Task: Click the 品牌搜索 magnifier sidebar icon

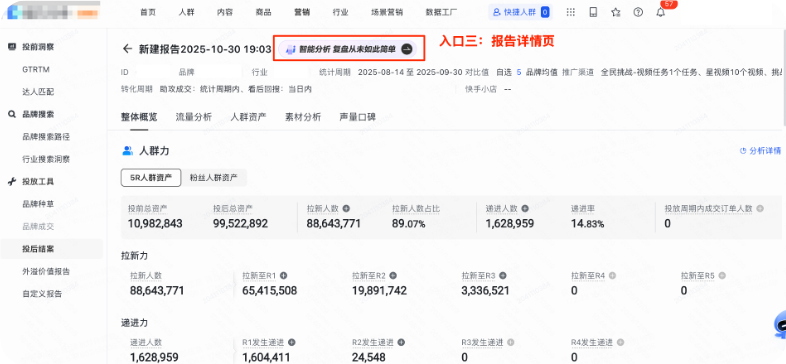Action: [12, 114]
